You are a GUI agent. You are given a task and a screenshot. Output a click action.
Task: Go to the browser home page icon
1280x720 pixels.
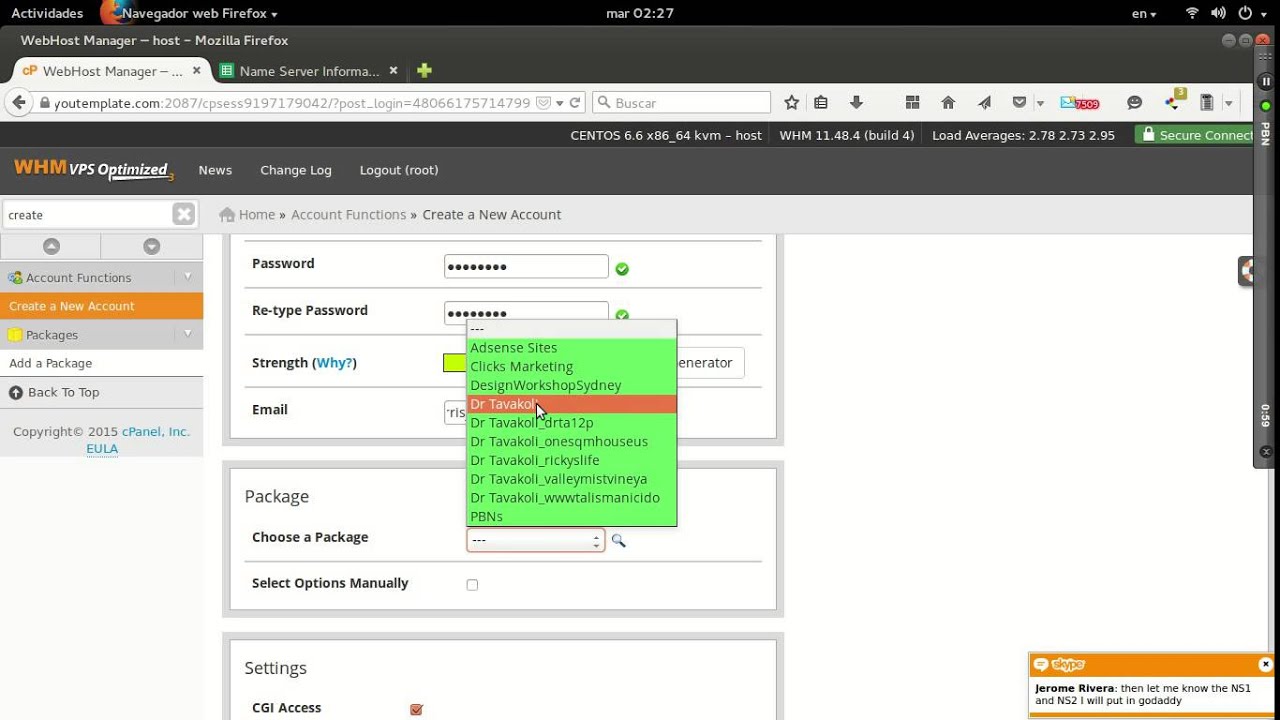point(948,102)
